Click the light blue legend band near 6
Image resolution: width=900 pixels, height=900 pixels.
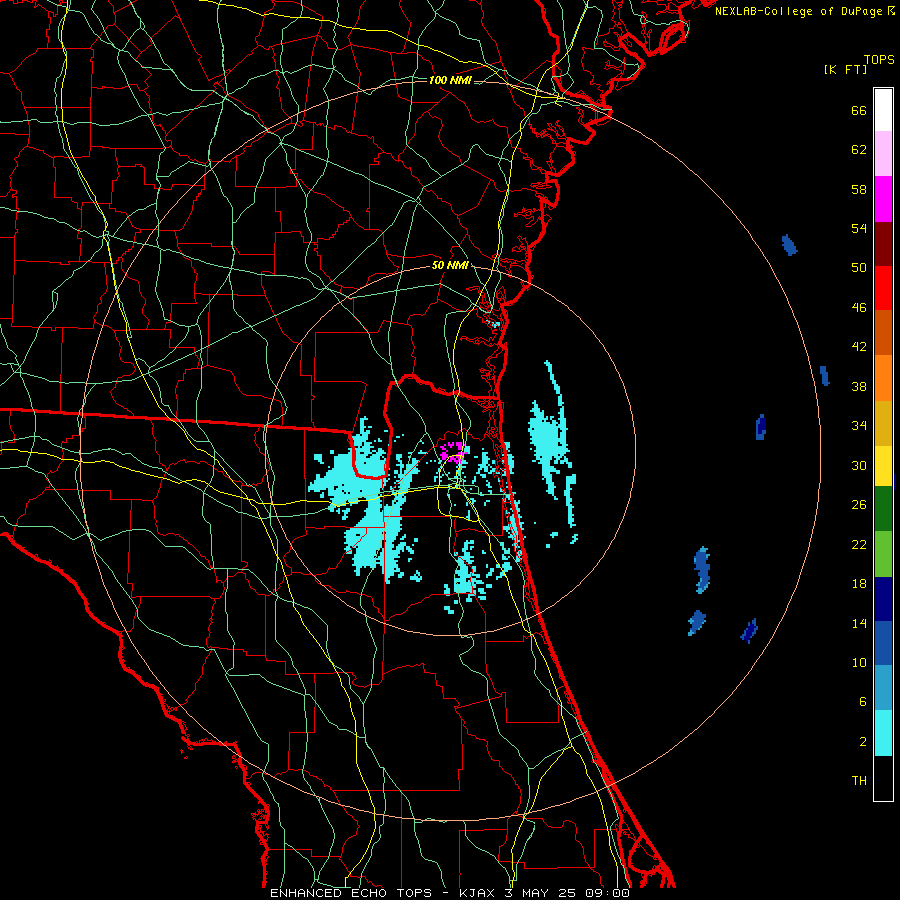pyautogui.click(x=883, y=688)
